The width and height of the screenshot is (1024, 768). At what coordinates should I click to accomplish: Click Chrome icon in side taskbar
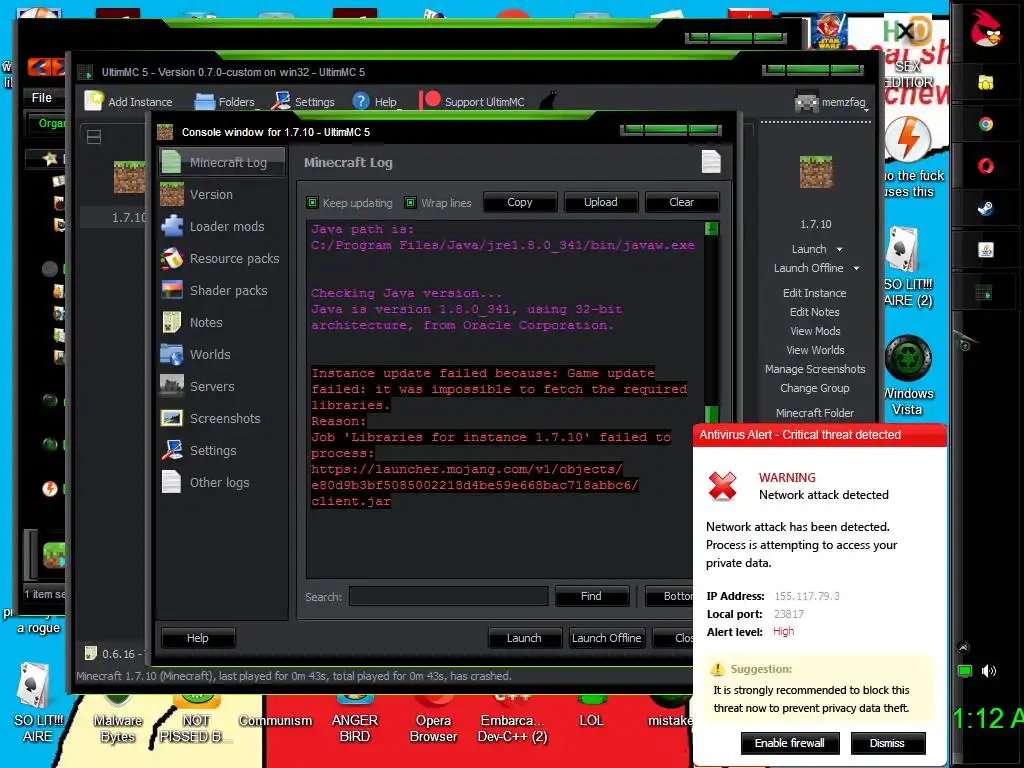pos(985,124)
